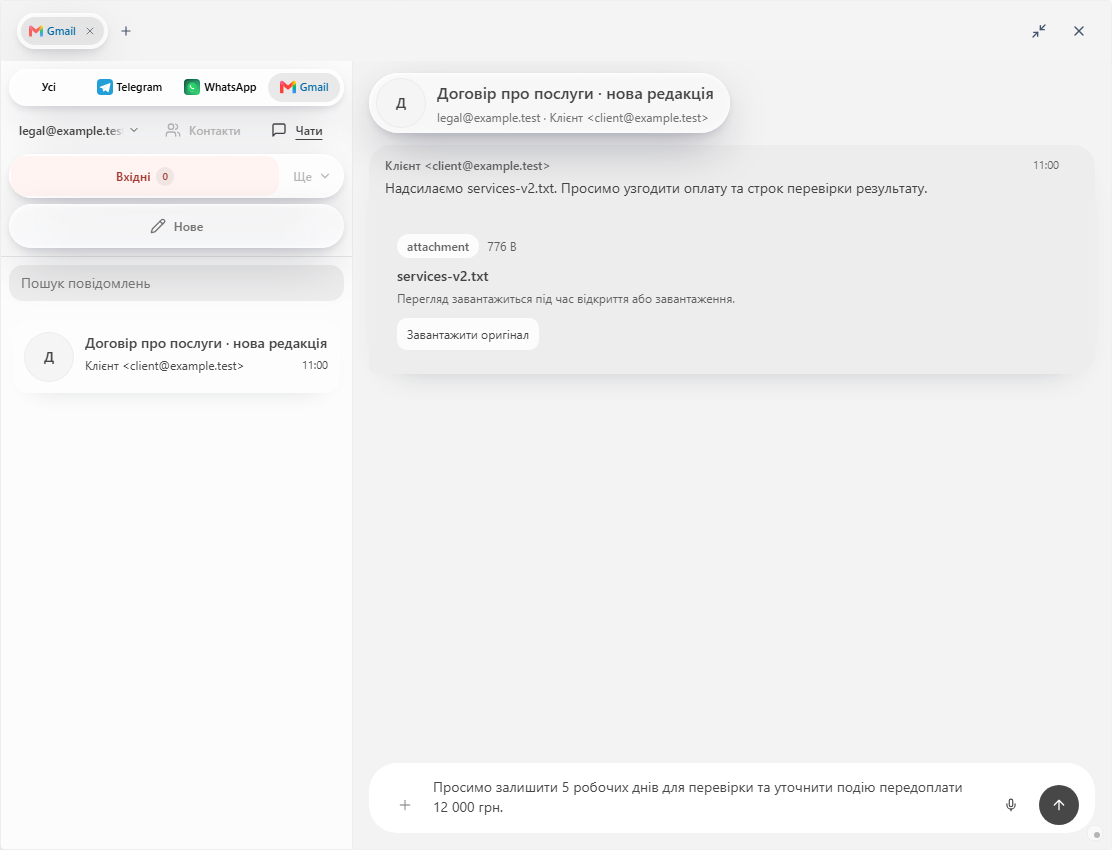Viewport: 1112px width, 850px height.
Task: Add a new tab with the plus icon
Action: [126, 31]
